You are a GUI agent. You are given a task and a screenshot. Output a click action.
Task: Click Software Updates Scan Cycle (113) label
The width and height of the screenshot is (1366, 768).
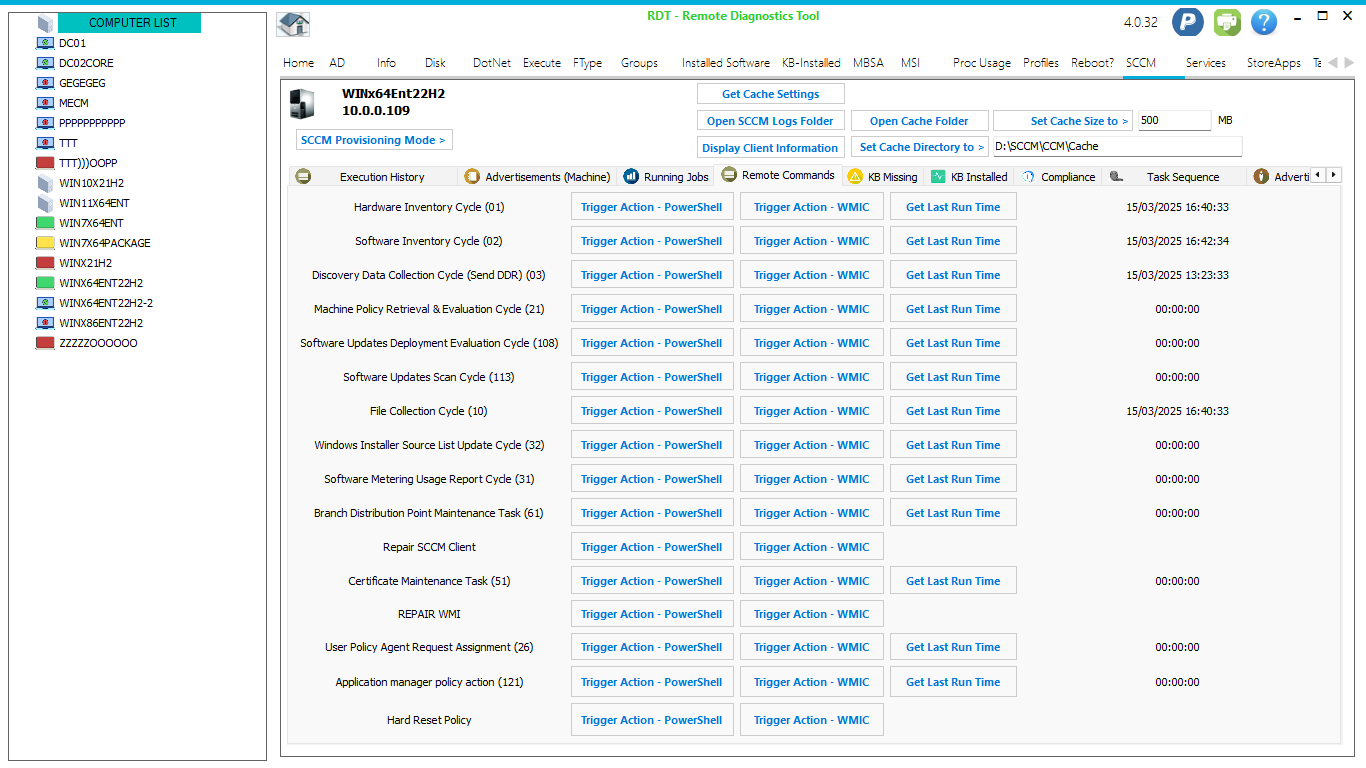[429, 377]
